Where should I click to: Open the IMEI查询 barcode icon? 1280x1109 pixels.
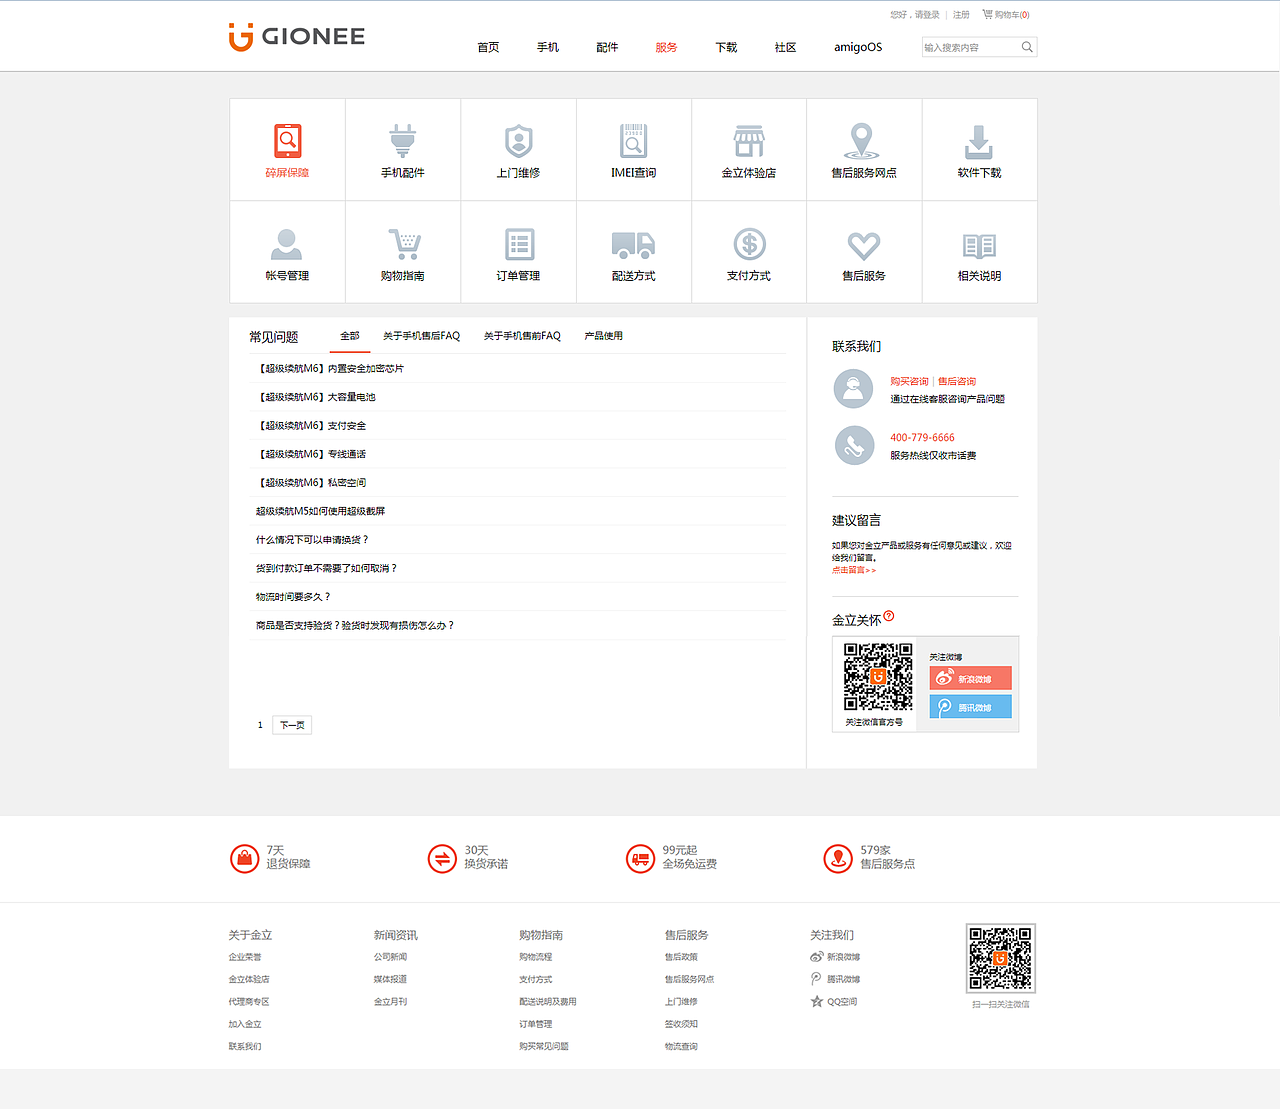click(x=634, y=141)
